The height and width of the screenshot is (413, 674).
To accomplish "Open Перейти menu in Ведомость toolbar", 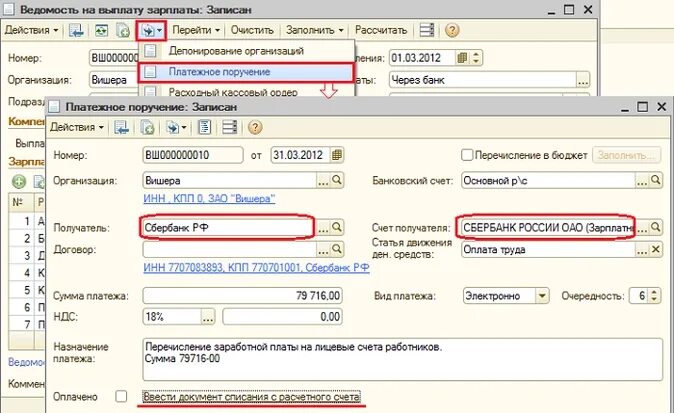I will (x=196, y=30).
